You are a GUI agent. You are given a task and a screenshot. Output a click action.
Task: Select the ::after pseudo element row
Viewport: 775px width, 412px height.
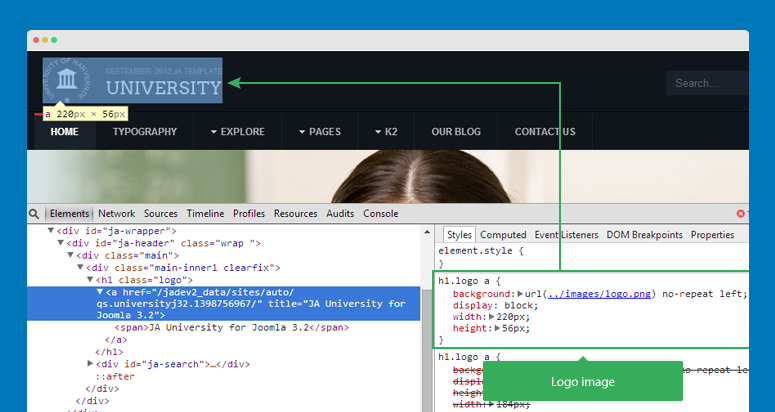click(115, 376)
